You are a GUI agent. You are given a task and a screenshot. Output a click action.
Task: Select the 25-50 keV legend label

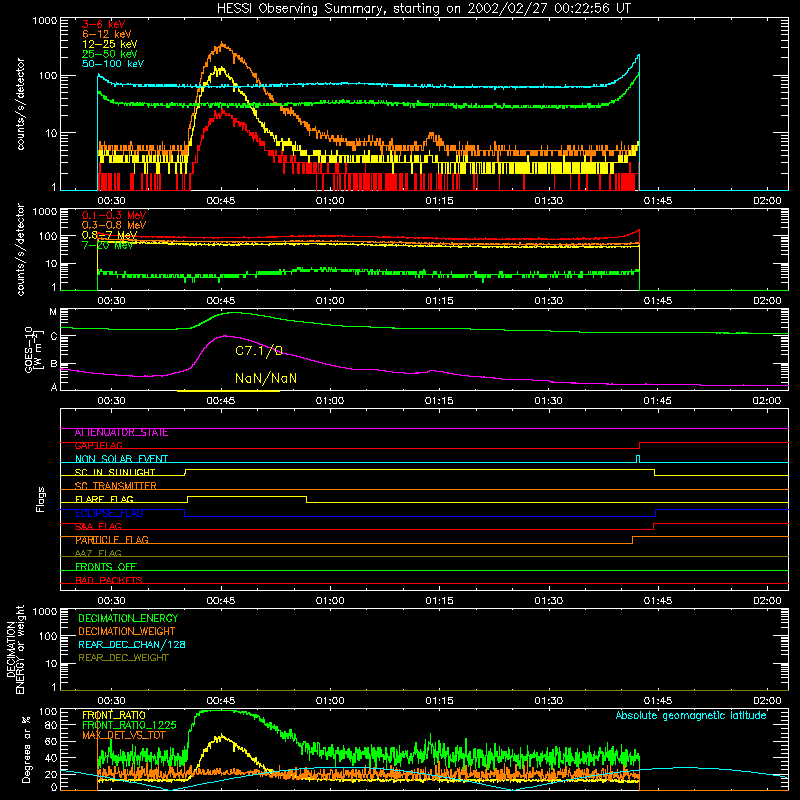pyautogui.click(x=110, y=54)
